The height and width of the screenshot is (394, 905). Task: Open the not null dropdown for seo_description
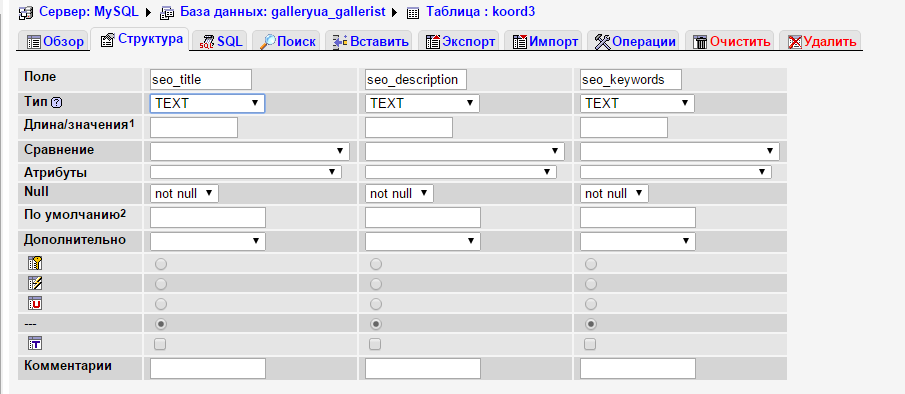399,194
